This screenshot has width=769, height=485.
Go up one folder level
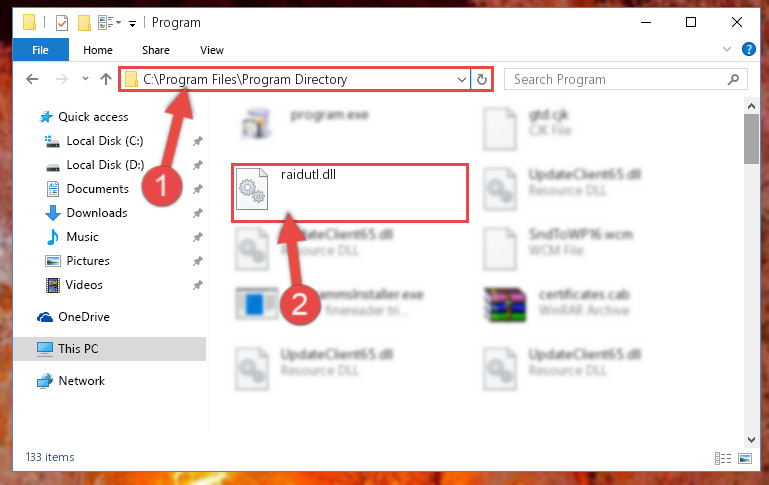tap(105, 79)
